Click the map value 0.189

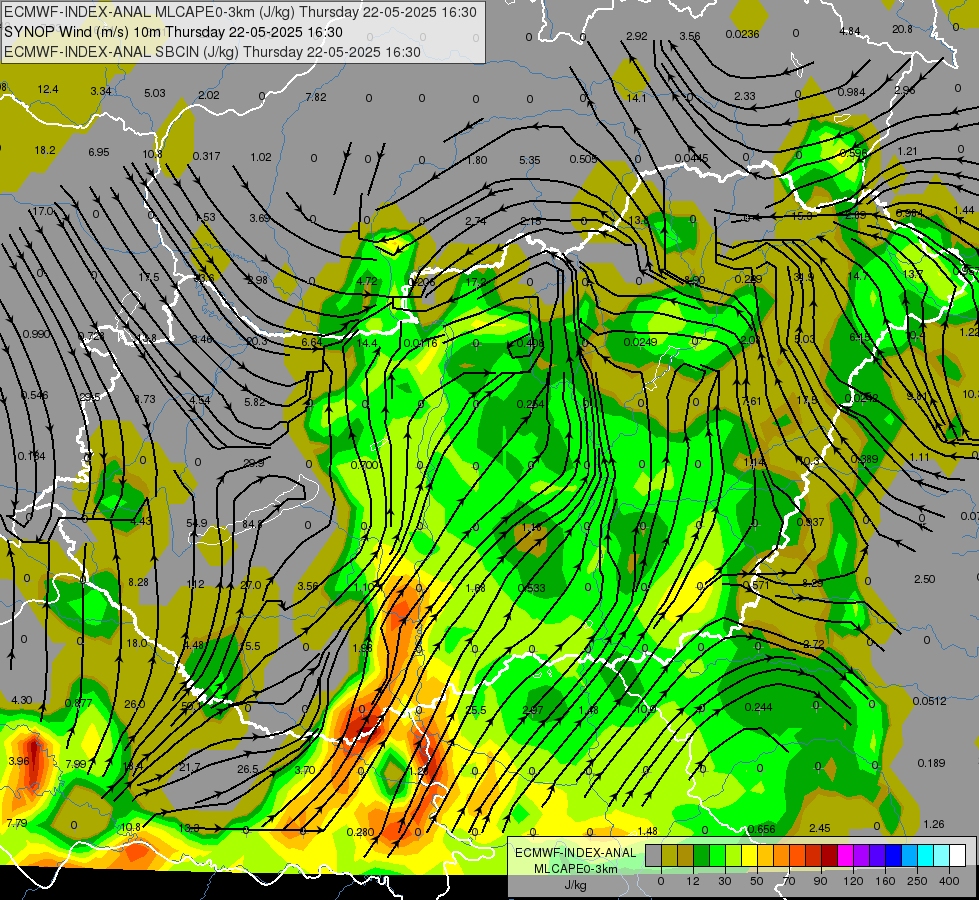932,763
